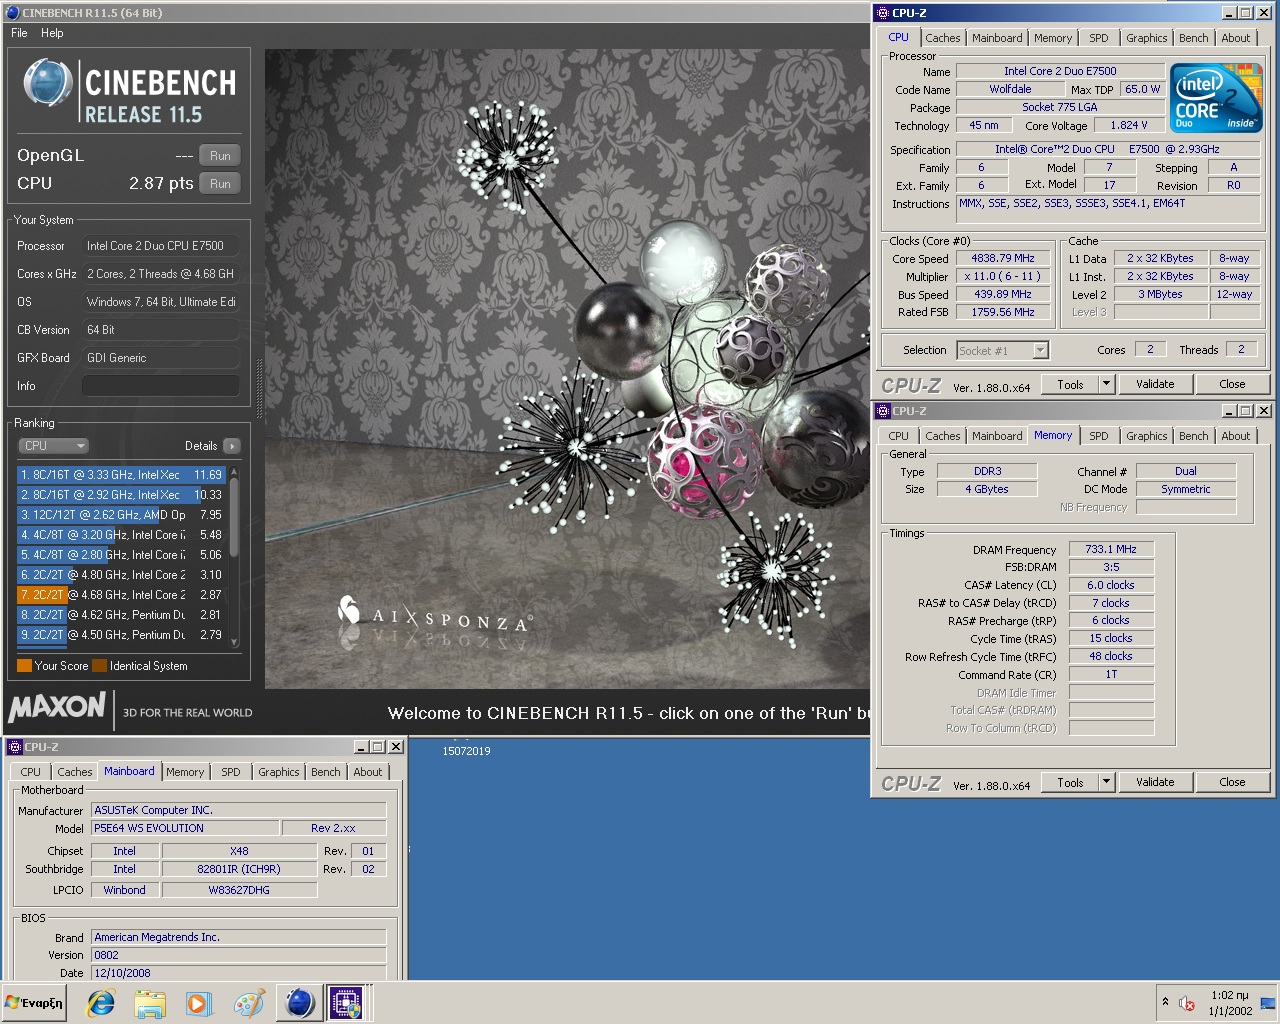Select ranking entry 8C/16T @ 3.33 GHz
1280x1024 pixels.
pyautogui.click(x=121, y=475)
